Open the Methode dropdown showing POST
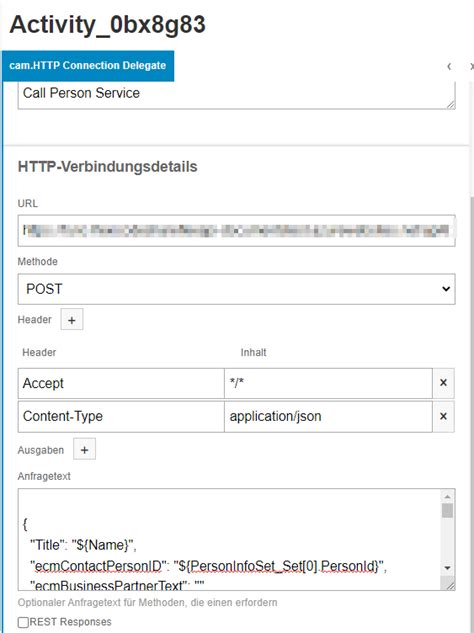The height and width of the screenshot is (633, 474). pos(237,289)
